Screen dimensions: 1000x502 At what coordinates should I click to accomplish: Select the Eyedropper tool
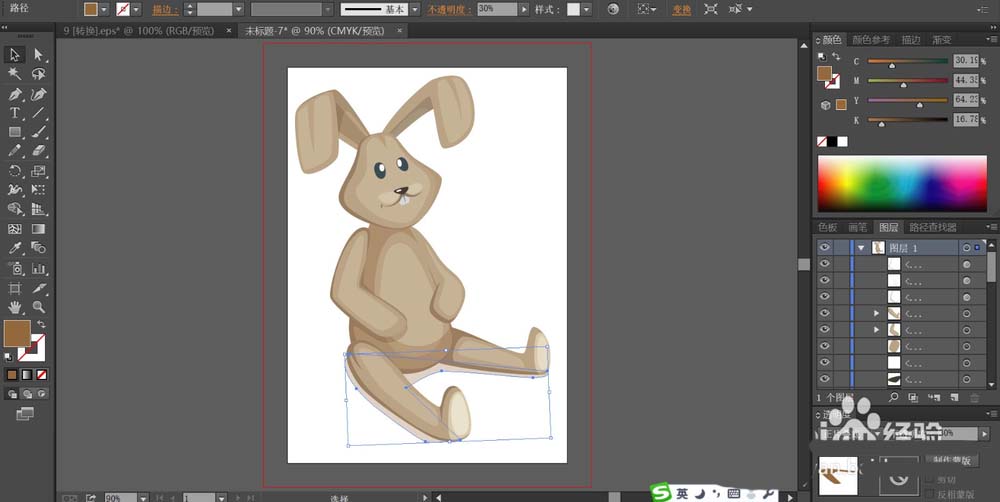pyautogui.click(x=15, y=248)
